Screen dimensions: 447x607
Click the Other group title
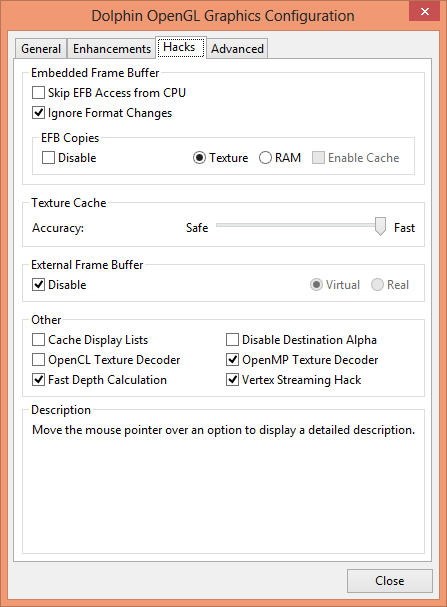point(46,320)
